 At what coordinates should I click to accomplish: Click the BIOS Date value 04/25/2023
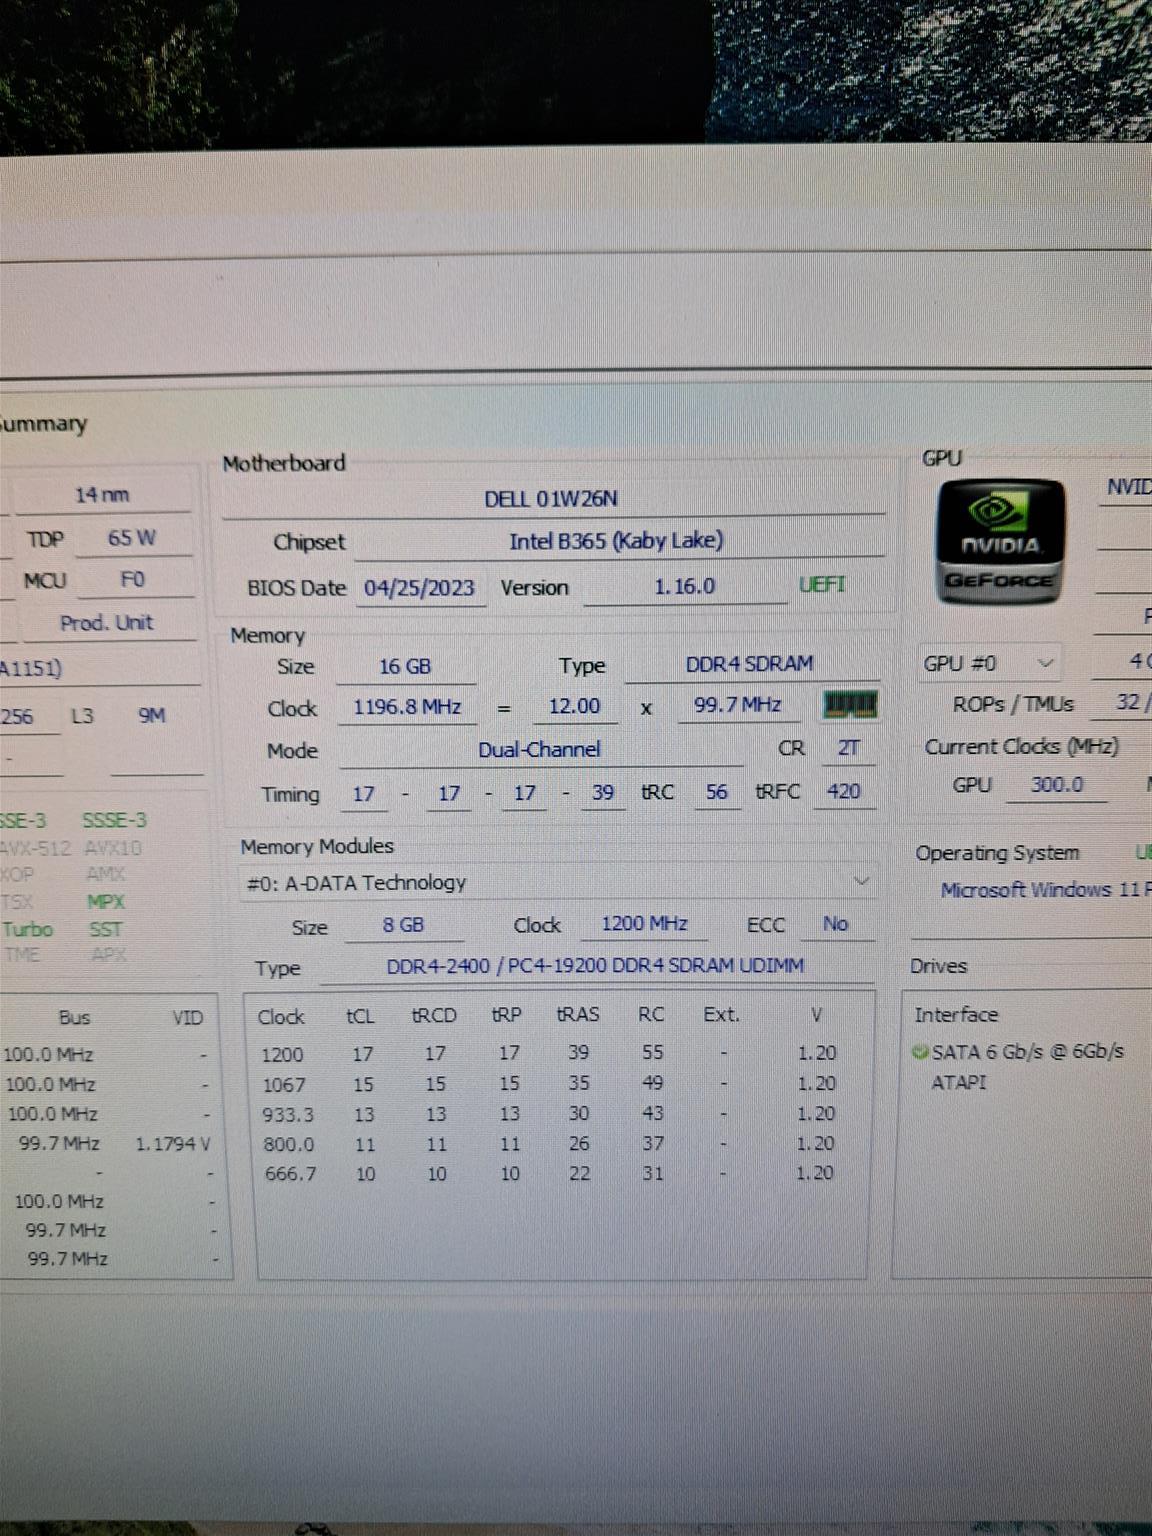[419, 588]
